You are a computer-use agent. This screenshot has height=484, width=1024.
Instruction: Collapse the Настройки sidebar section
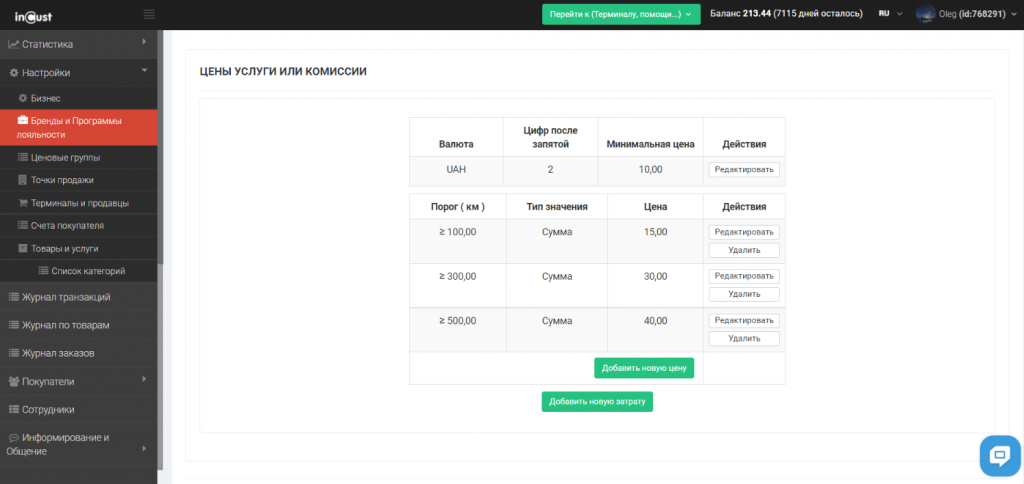click(x=144, y=71)
